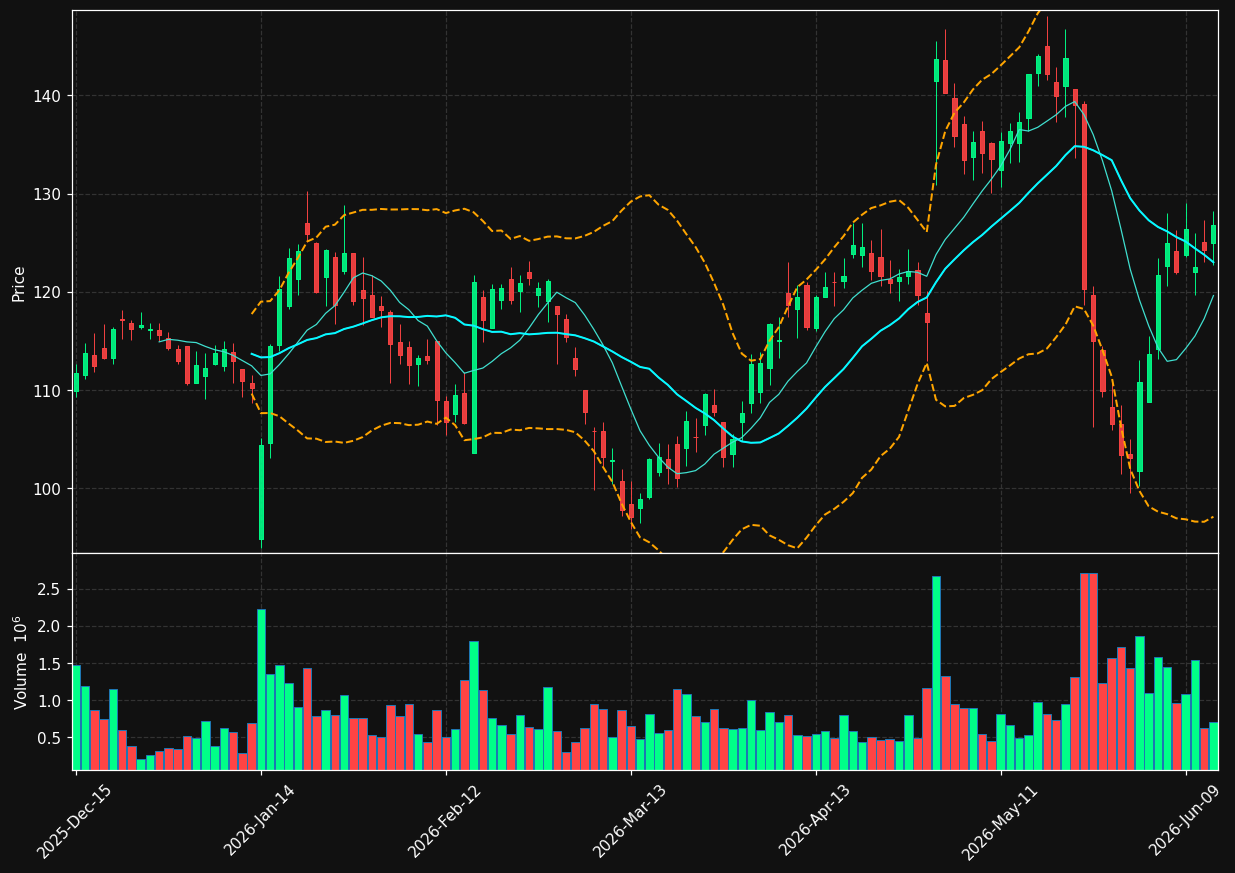This screenshot has height=873, width=1235.
Task: Click the 2026-May-11 date label
Action: (x=1000, y=822)
